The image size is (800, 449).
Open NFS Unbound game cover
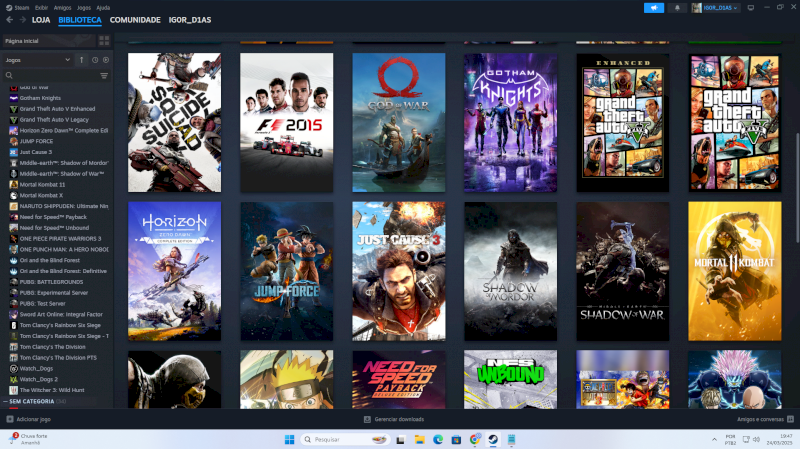point(511,379)
